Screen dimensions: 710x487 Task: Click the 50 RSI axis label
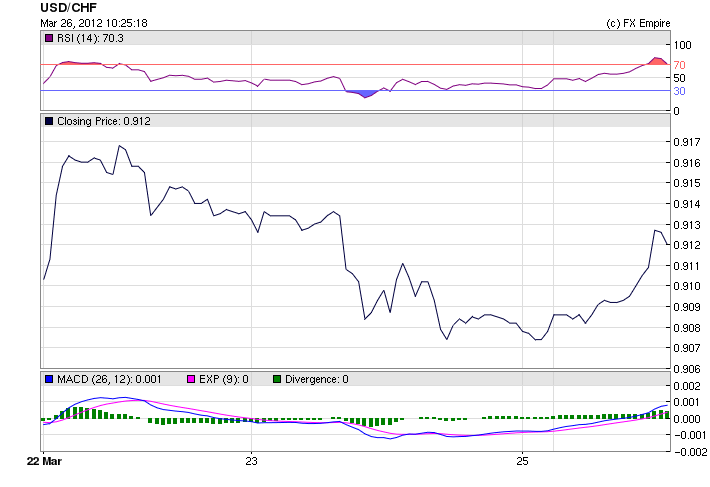pos(679,78)
